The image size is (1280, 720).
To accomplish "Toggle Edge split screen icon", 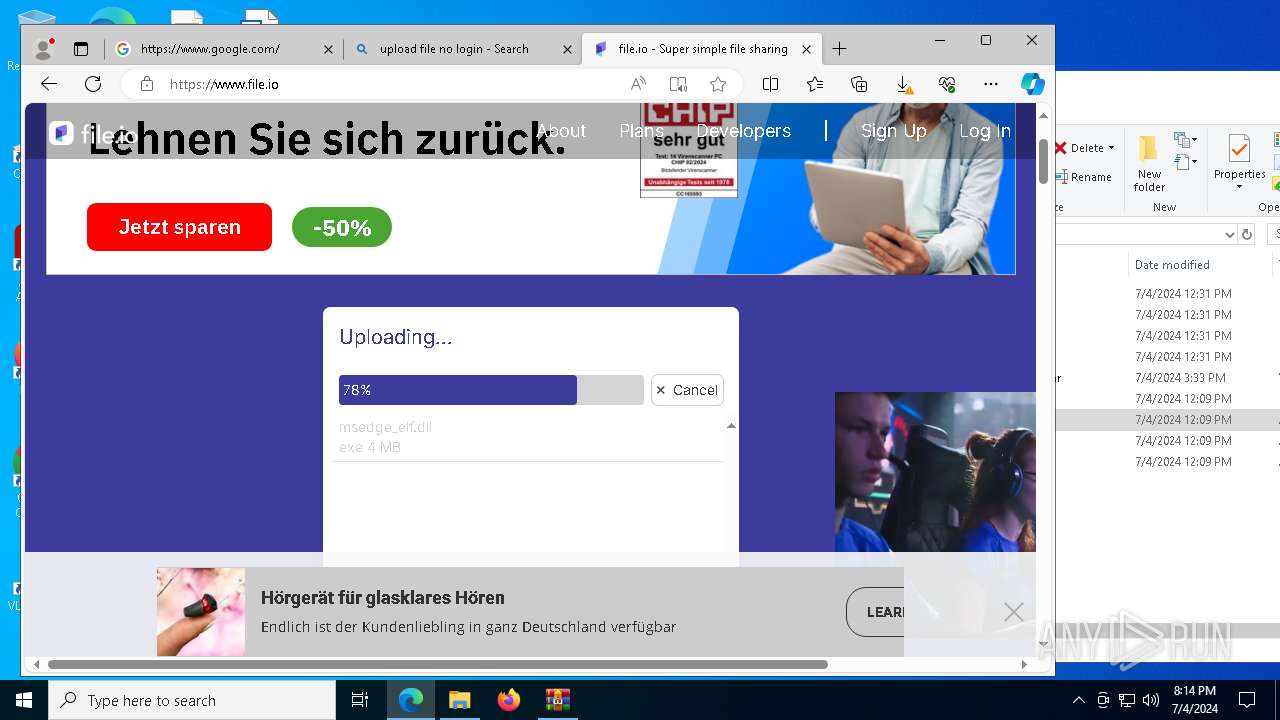I will [770, 84].
